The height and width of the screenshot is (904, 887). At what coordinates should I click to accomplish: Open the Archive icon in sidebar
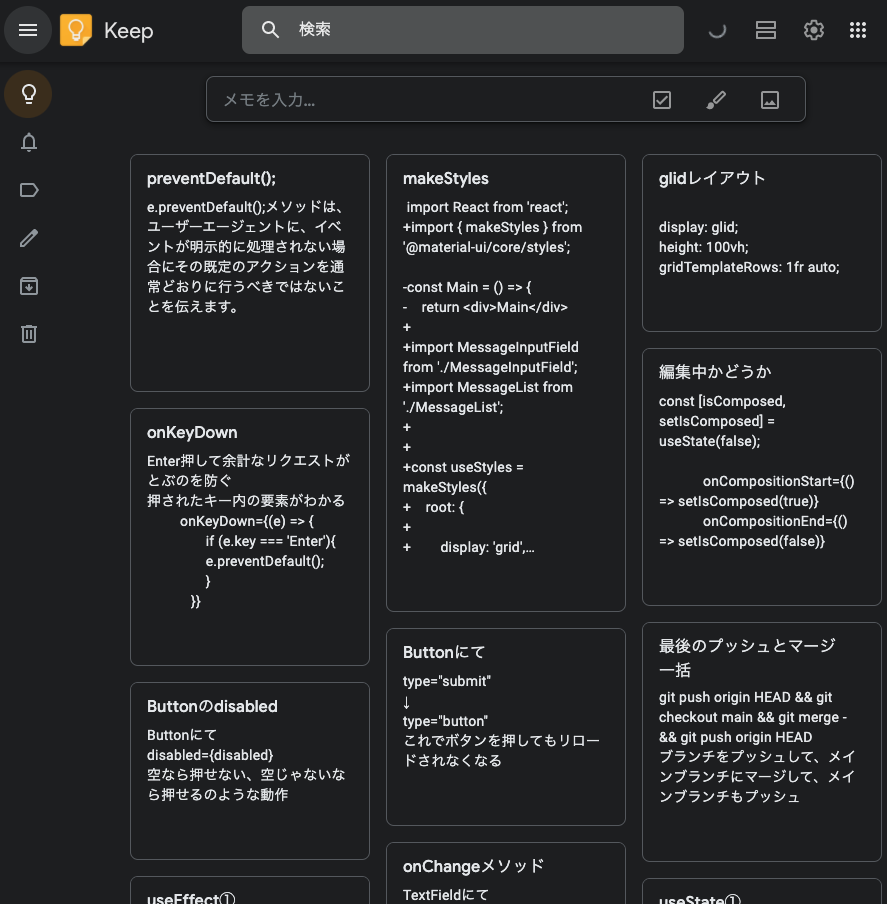(x=28, y=286)
